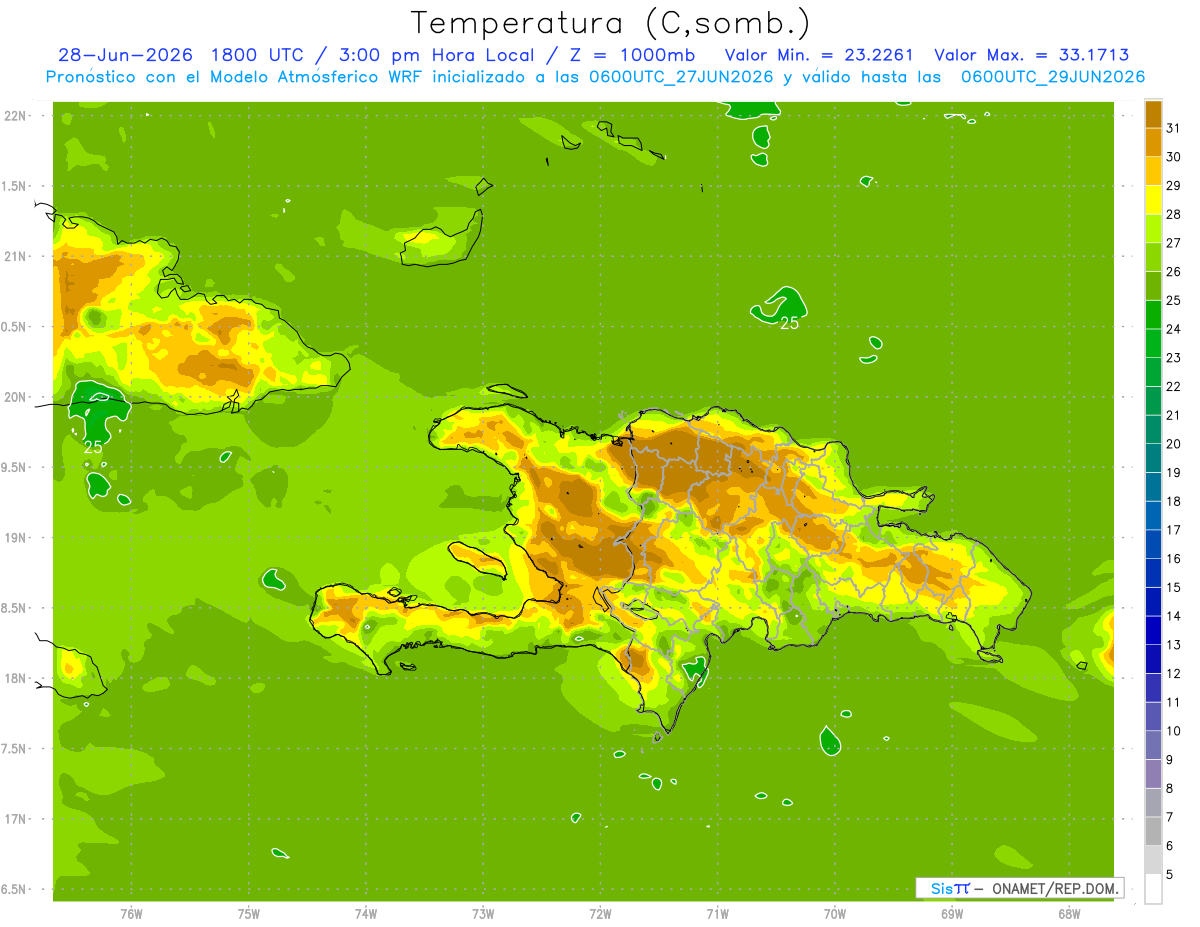Click the "70W" longitude axis label
The height and width of the screenshot is (927, 1200).
[x=835, y=914]
